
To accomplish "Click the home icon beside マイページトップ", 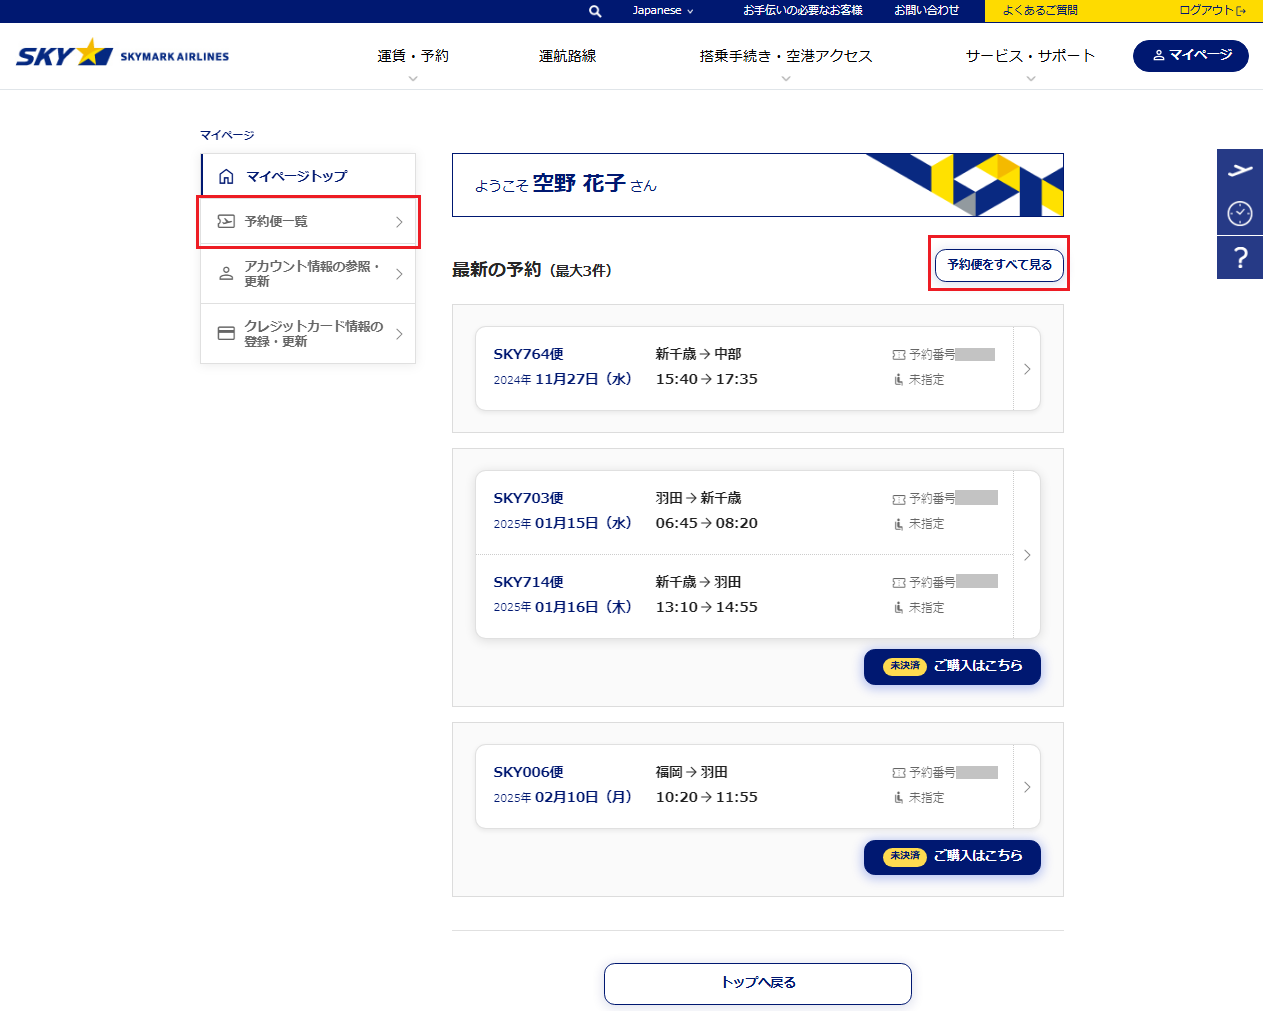I will click(x=226, y=177).
